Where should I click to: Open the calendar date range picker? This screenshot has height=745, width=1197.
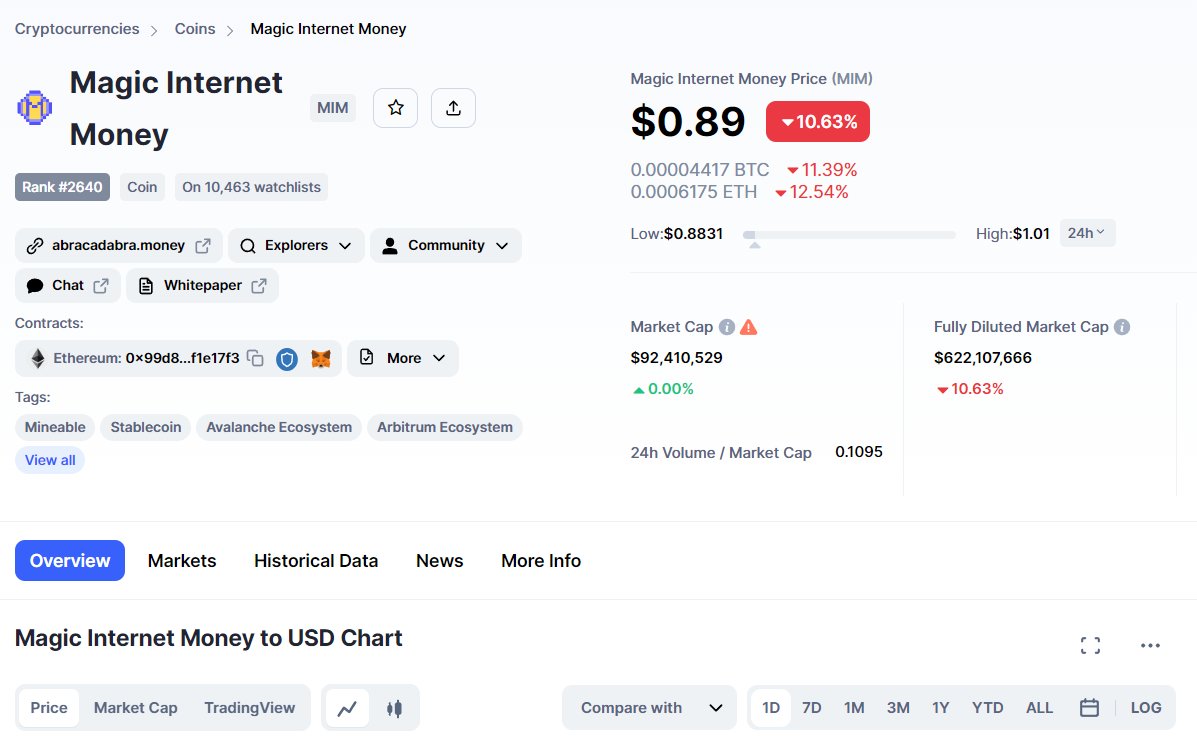(1089, 708)
